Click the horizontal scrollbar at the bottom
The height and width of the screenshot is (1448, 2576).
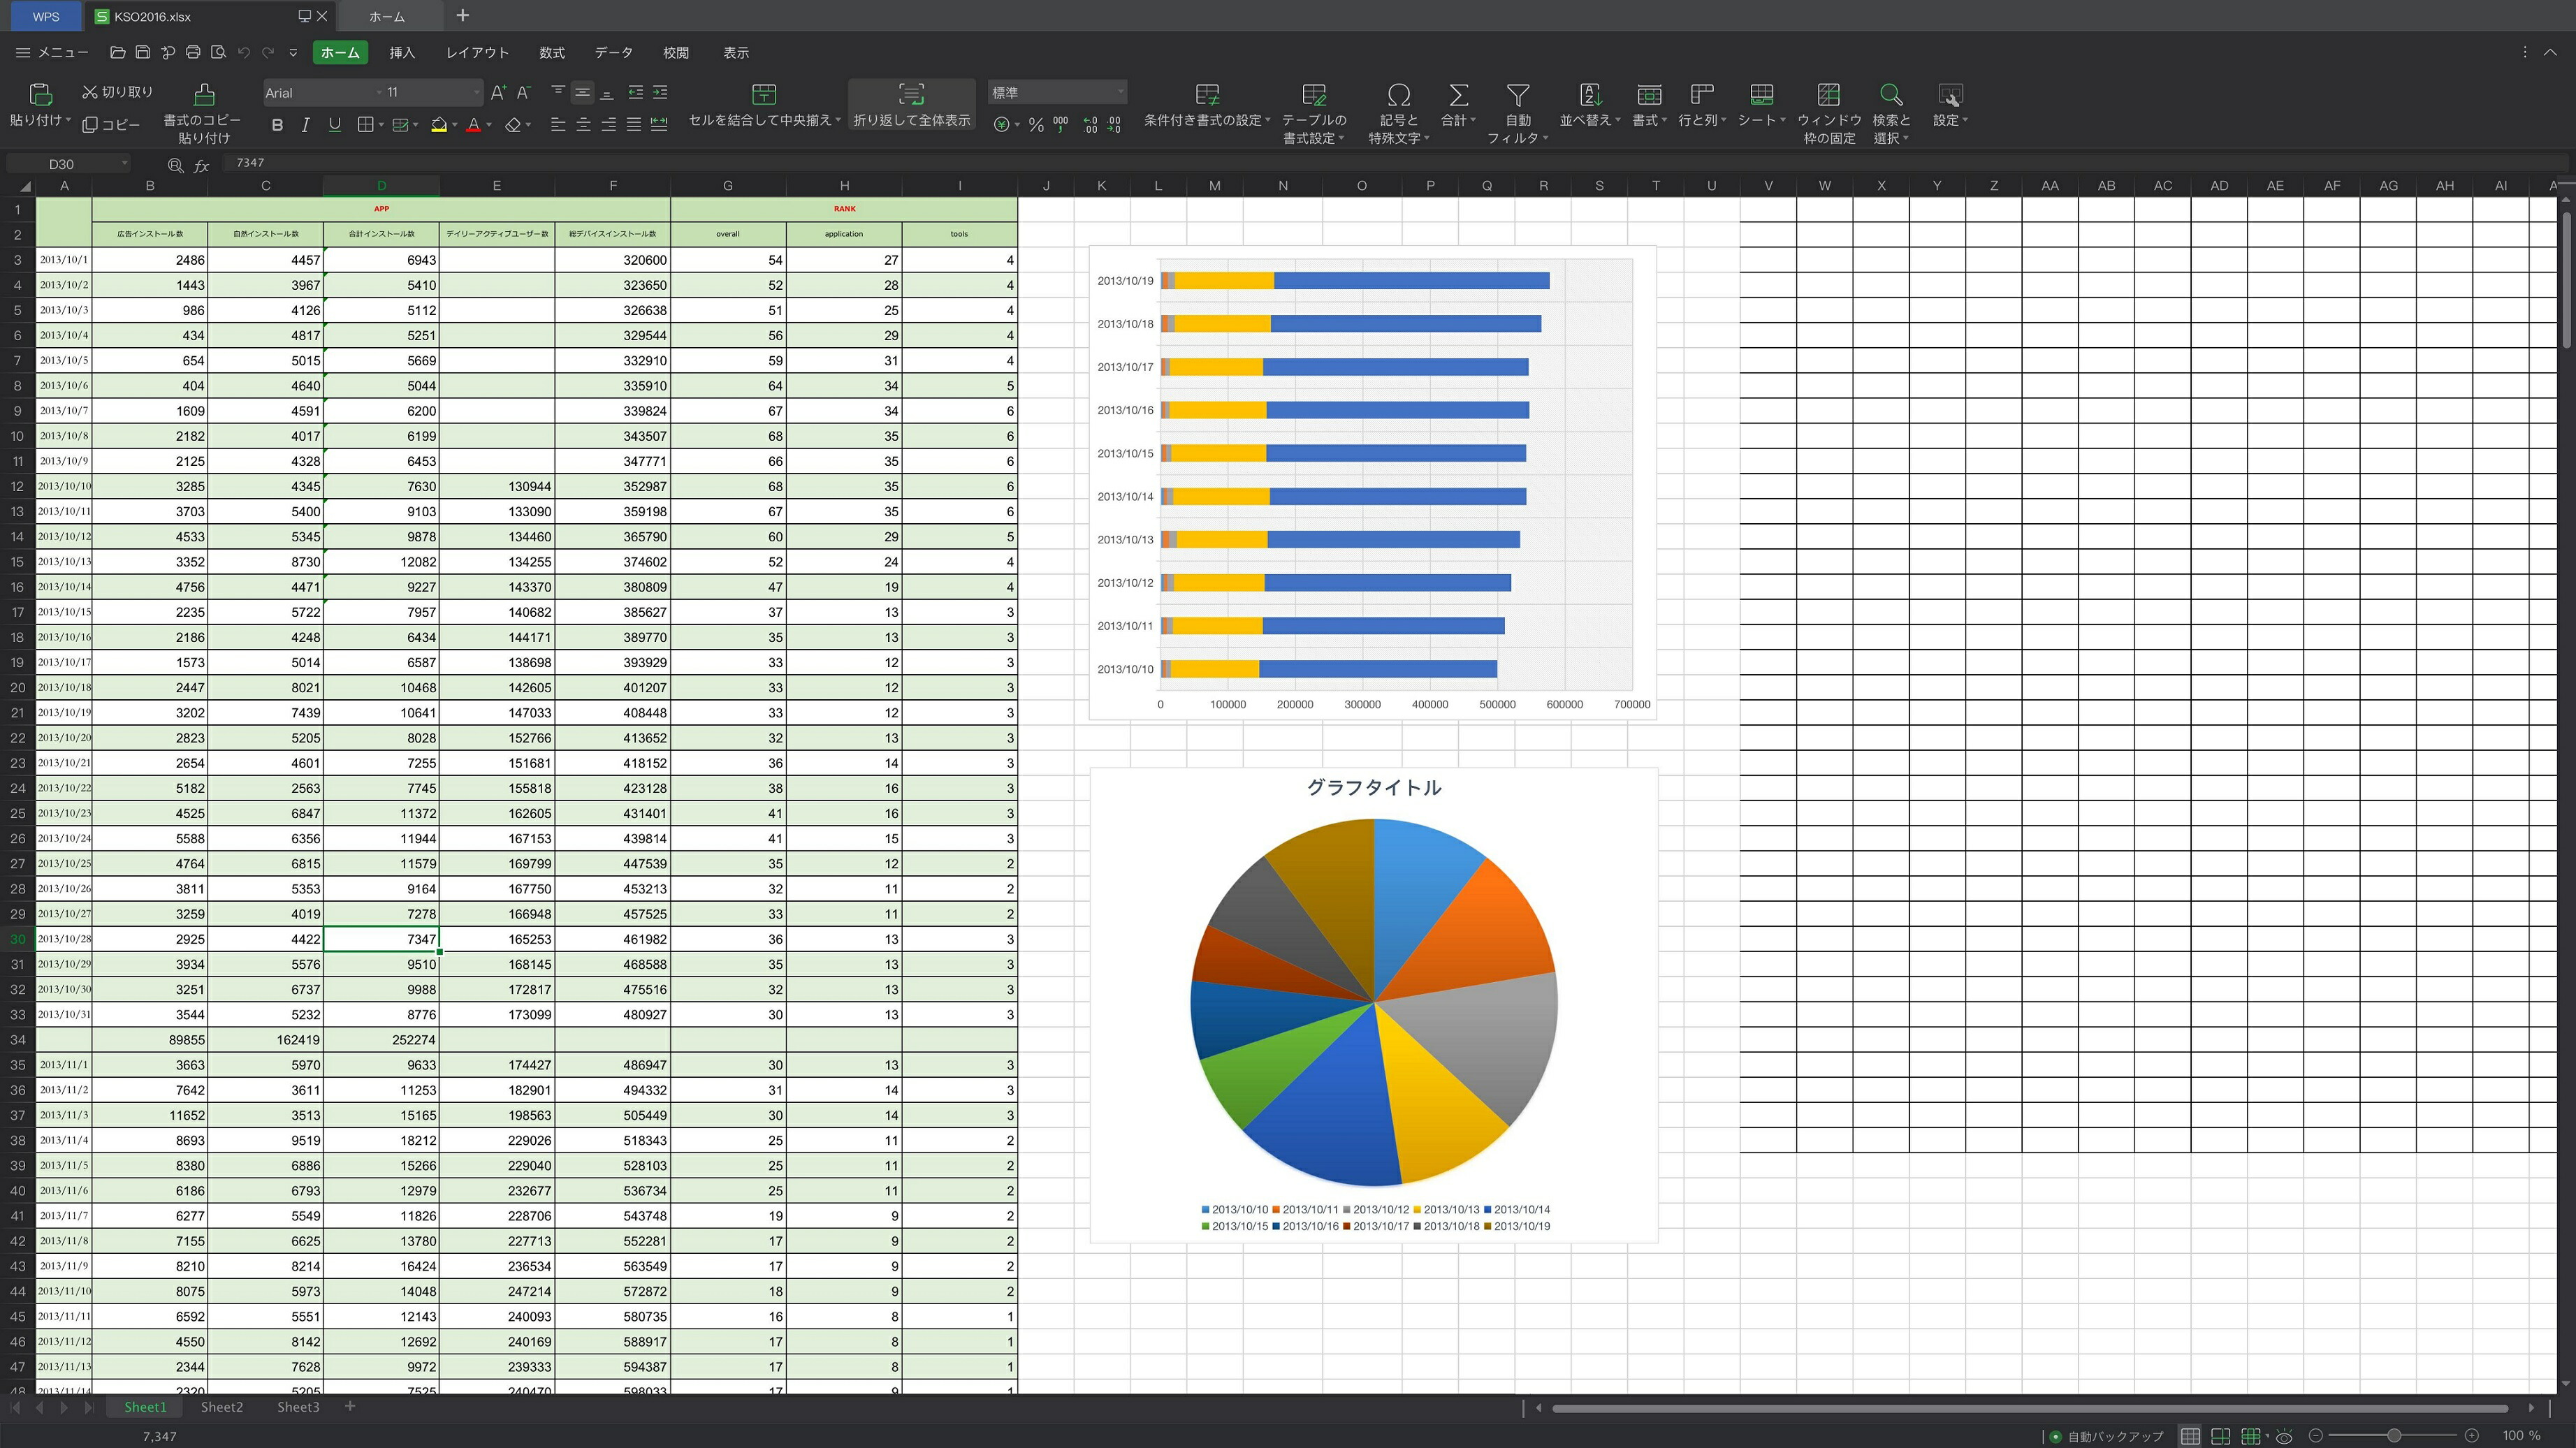tap(2029, 1408)
